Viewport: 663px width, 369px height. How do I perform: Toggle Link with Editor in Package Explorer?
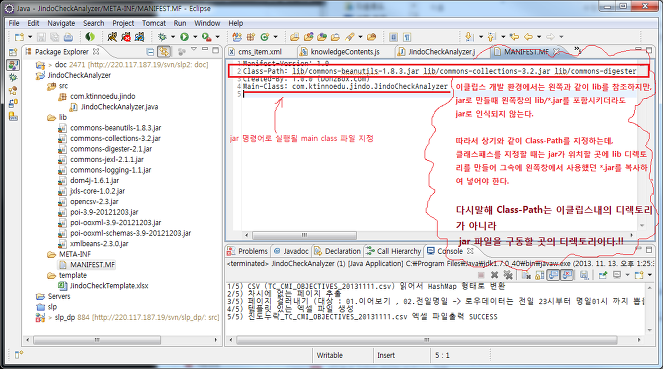point(164,52)
